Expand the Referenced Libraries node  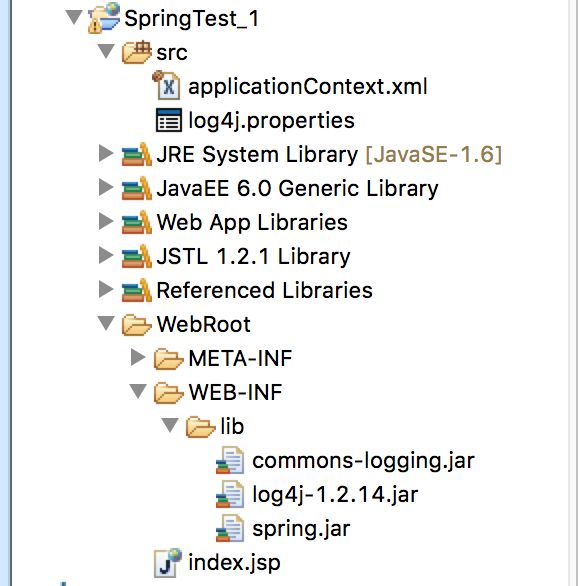coord(106,289)
